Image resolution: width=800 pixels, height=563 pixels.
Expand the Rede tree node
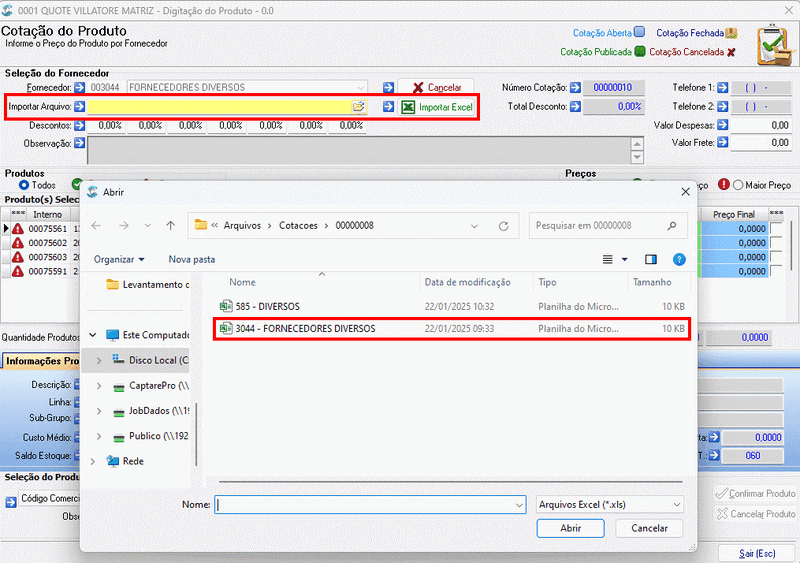[x=92, y=461]
